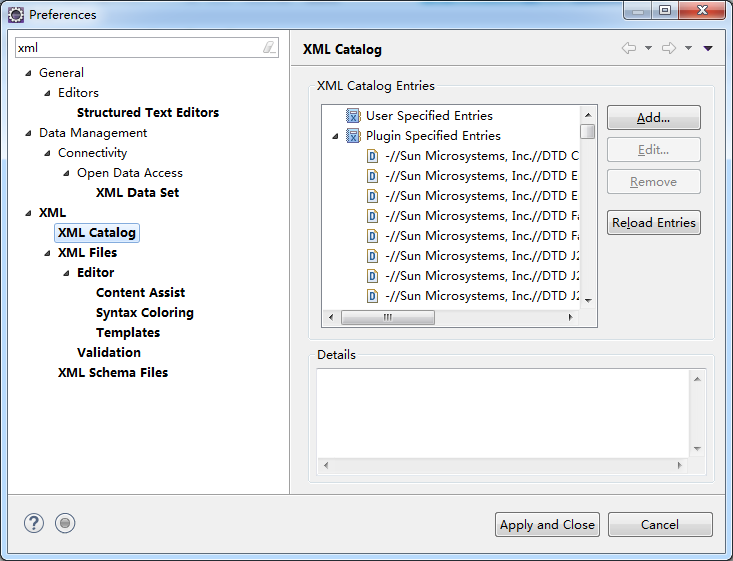This screenshot has height=561, width=733.
Task: Click the Add... button
Action: click(654, 117)
